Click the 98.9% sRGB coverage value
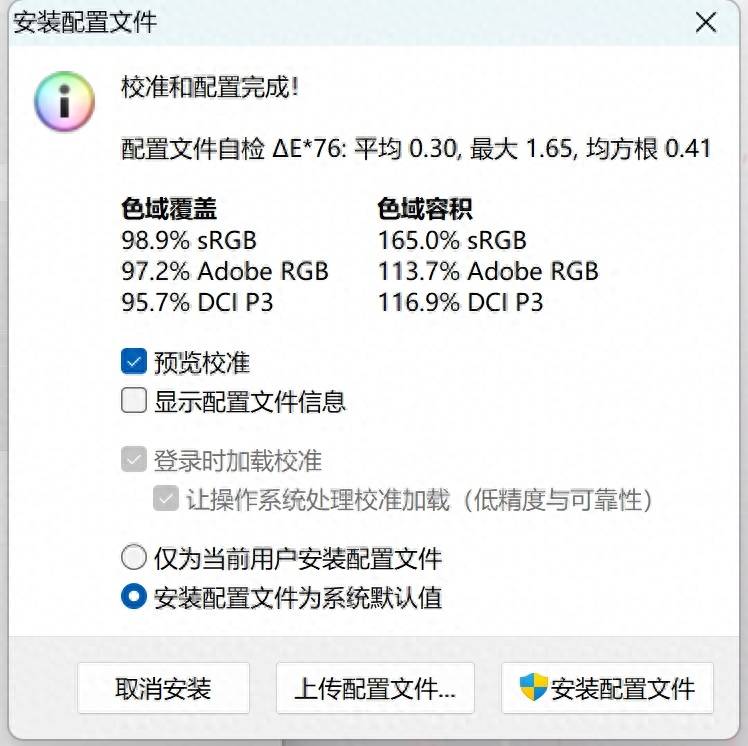The image size is (748, 746). tap(189, 240)
